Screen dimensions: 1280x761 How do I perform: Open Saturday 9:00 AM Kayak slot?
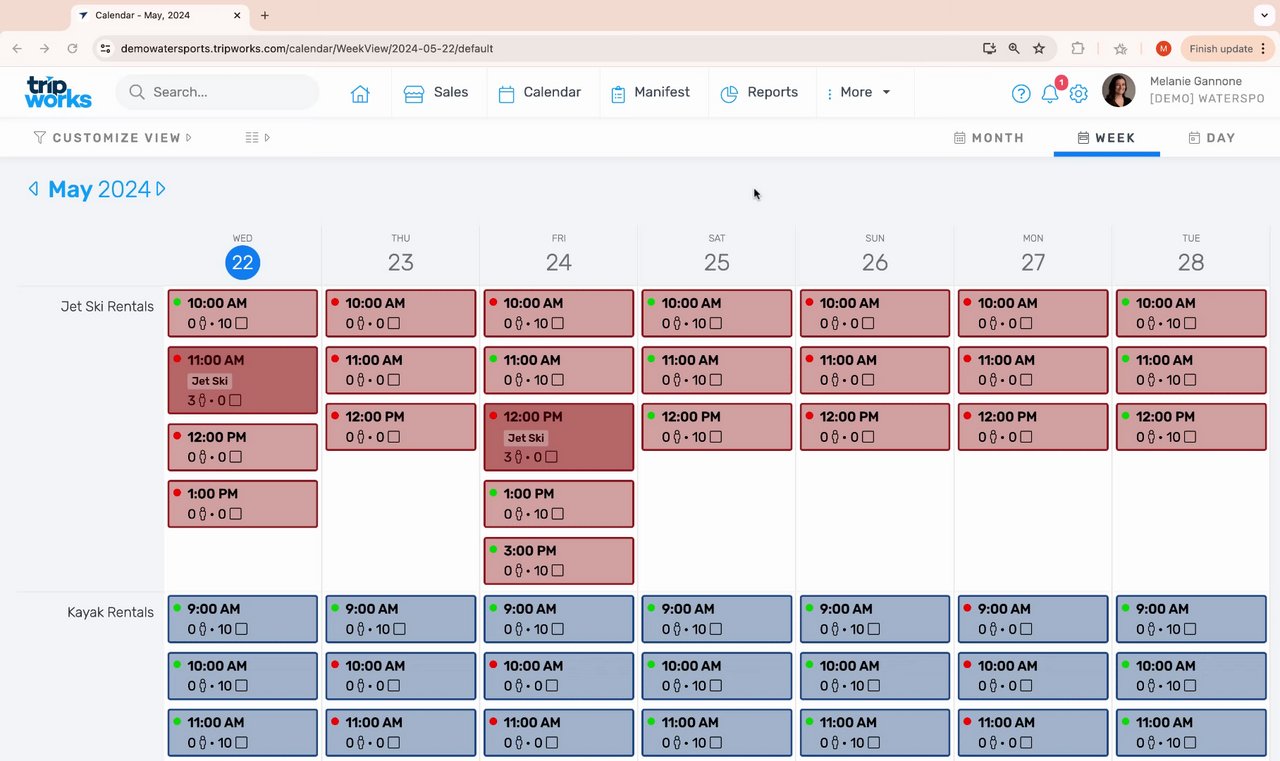point(717,619)
